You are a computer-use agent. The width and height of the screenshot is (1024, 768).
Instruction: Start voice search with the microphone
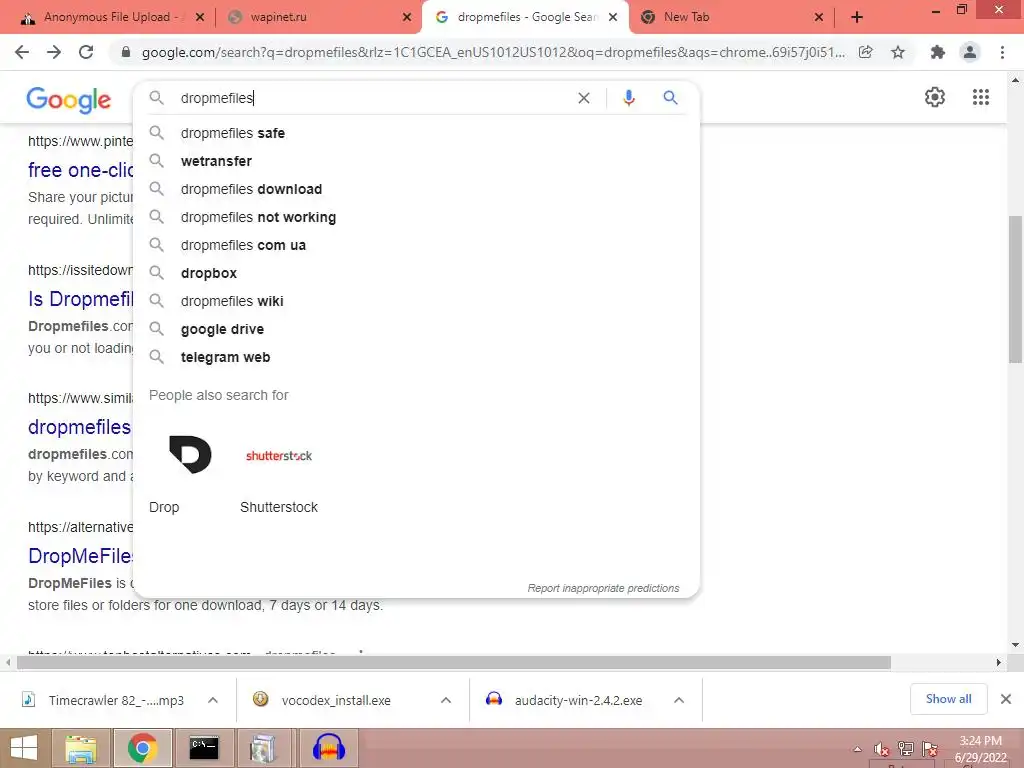click(629, 98)
